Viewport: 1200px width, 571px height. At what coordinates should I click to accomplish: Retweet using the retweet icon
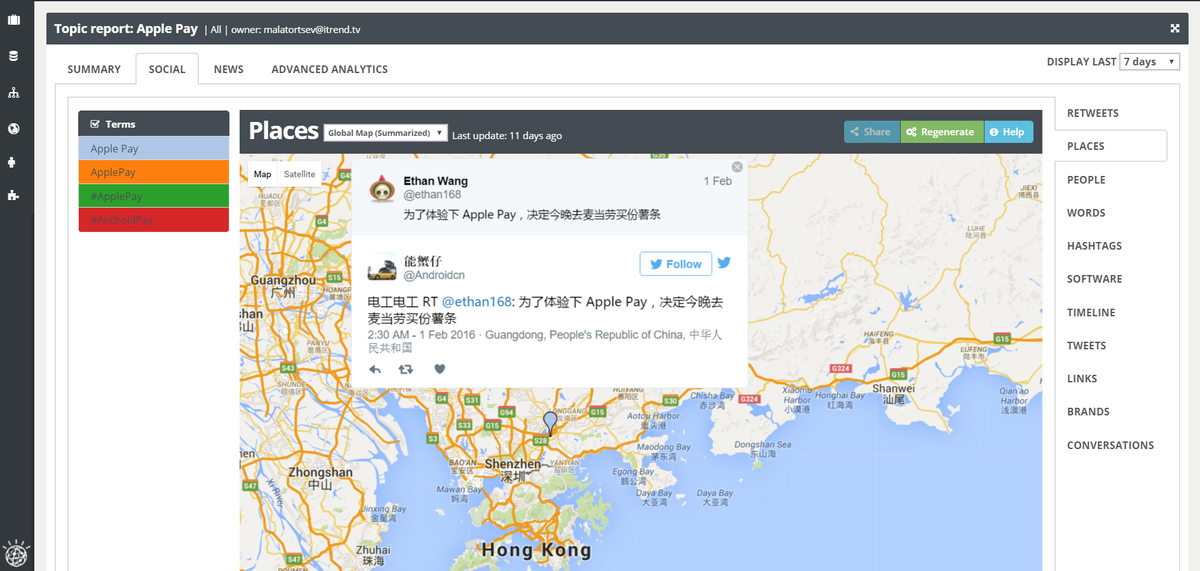[x=406, y=369]
